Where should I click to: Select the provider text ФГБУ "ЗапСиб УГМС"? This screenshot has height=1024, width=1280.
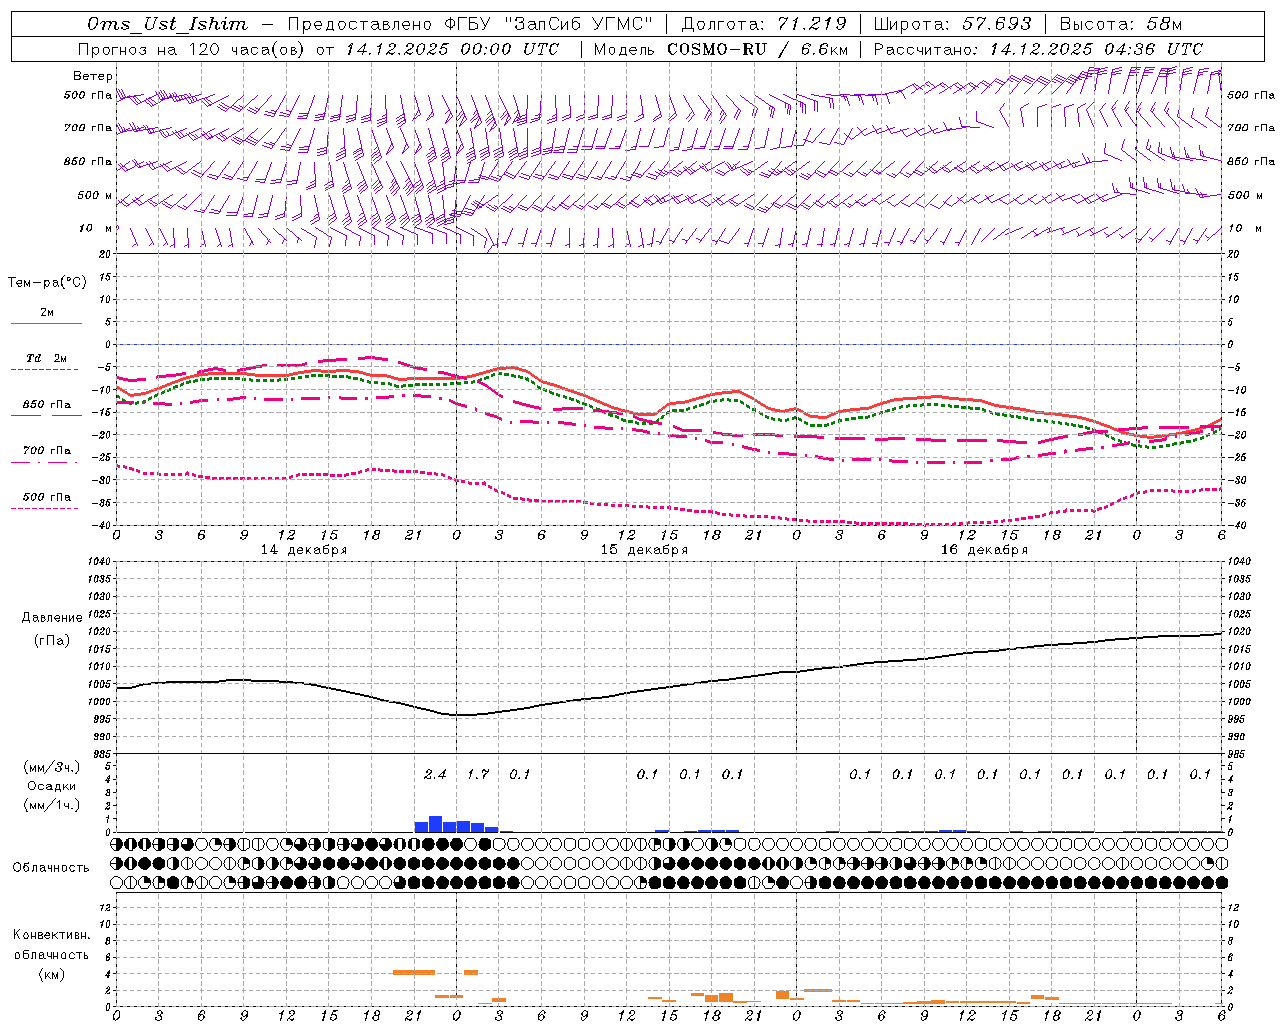coord(549,24)
